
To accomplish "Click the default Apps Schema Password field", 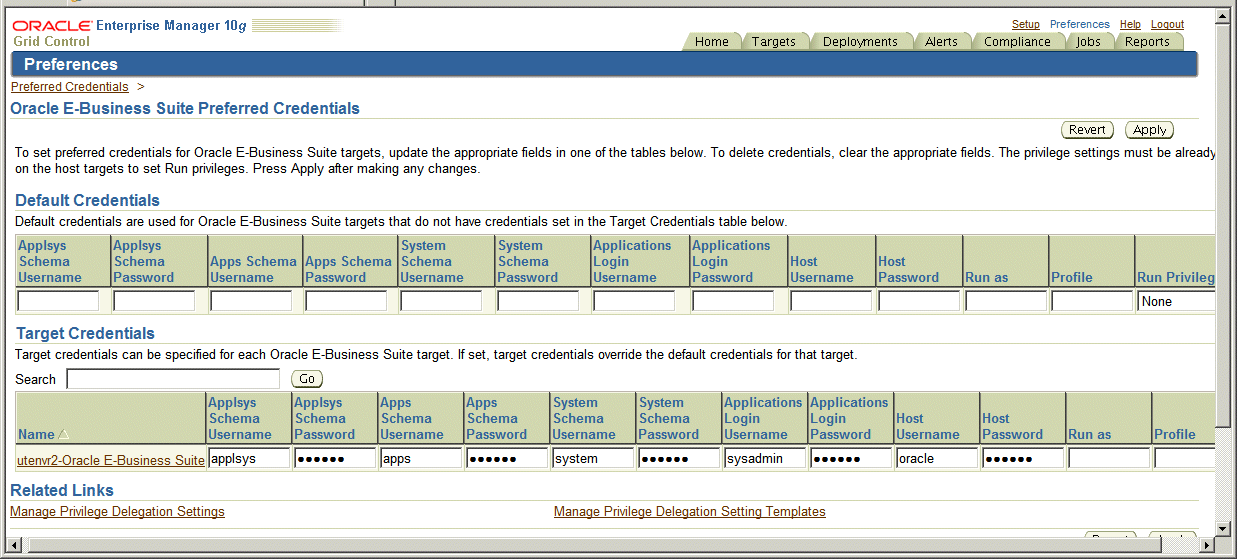I will (x=346, y=301).
